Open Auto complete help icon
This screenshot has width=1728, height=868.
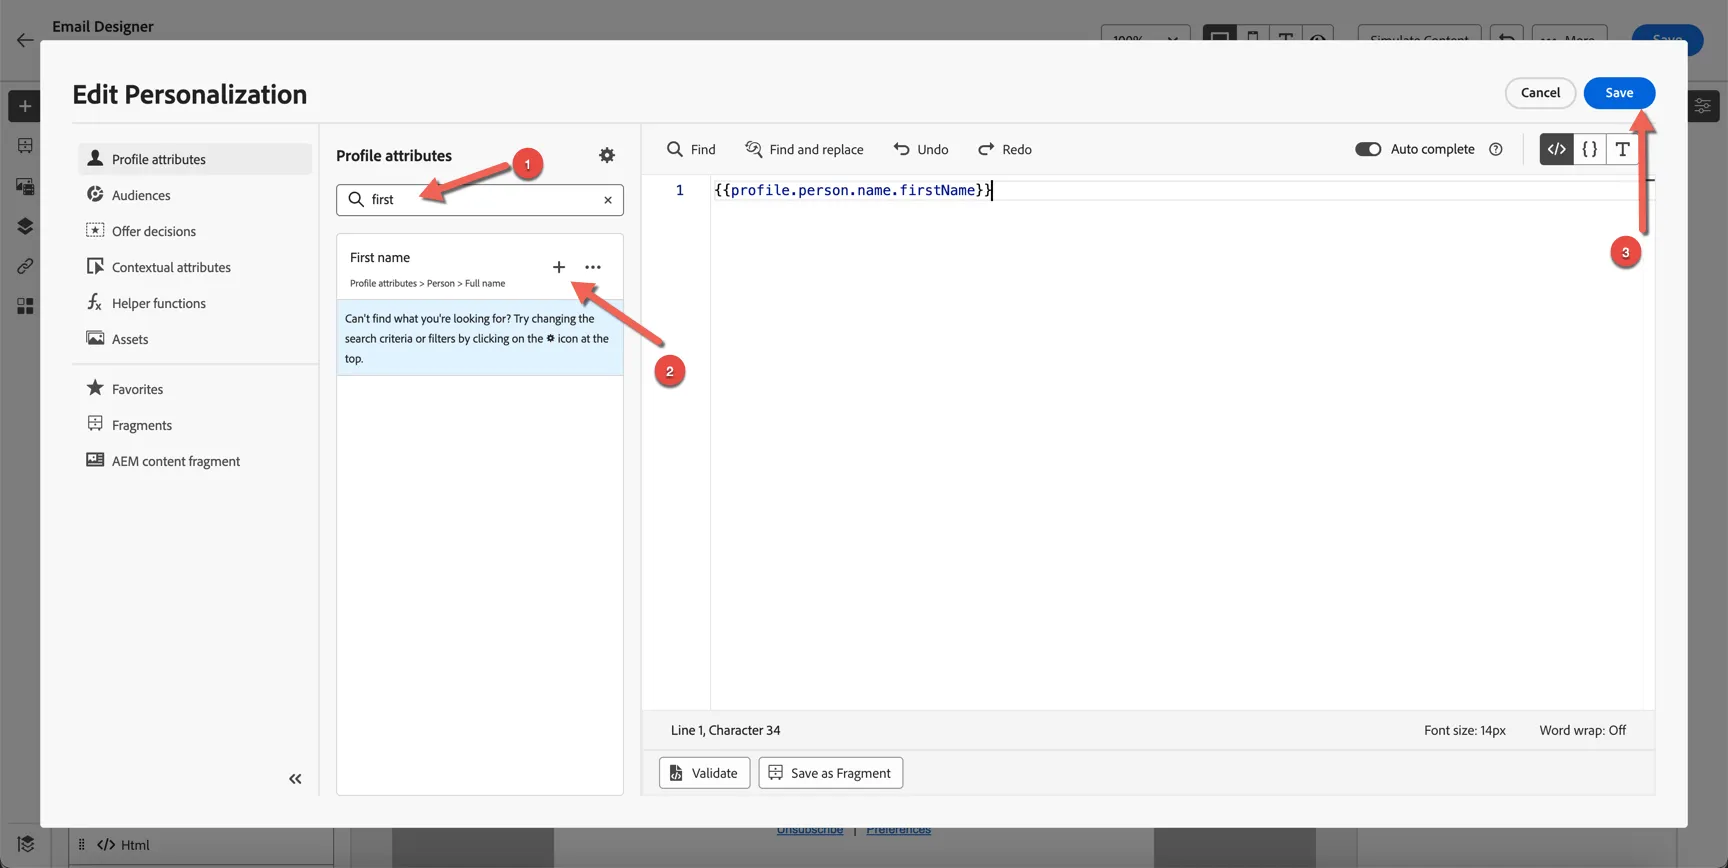[1496, 149]
